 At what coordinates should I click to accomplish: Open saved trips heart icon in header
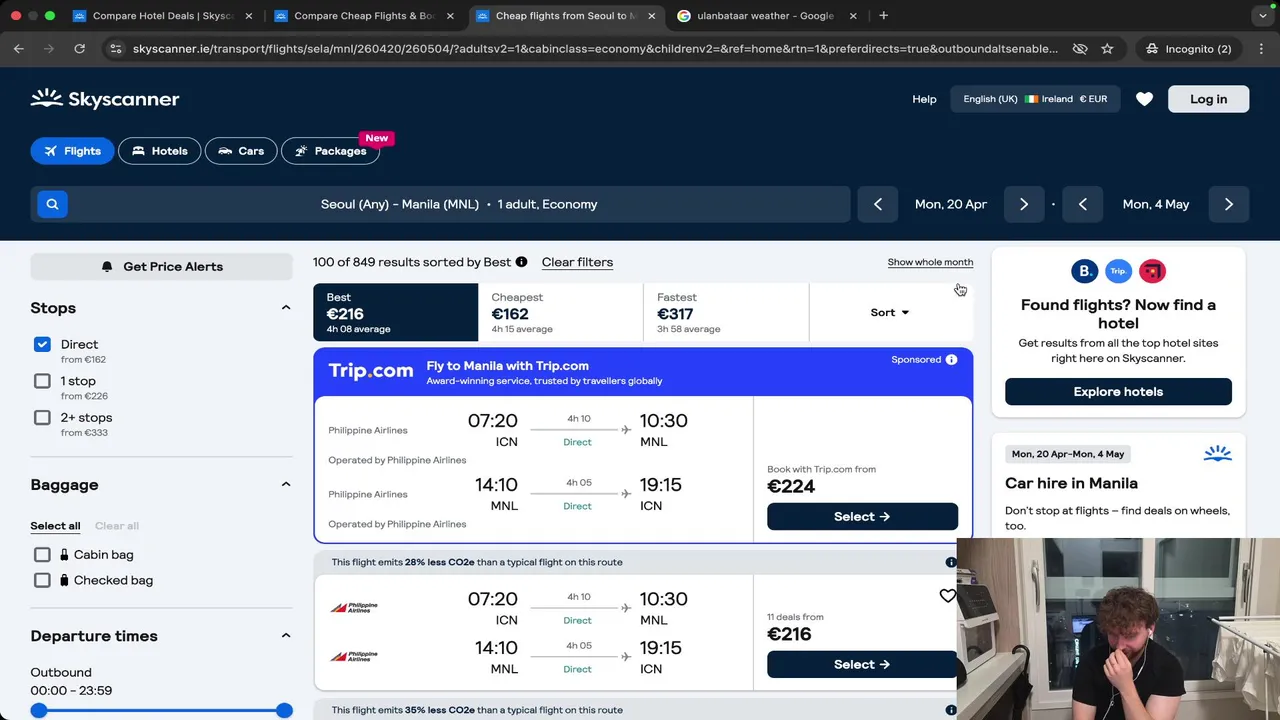coord(1144,99)
